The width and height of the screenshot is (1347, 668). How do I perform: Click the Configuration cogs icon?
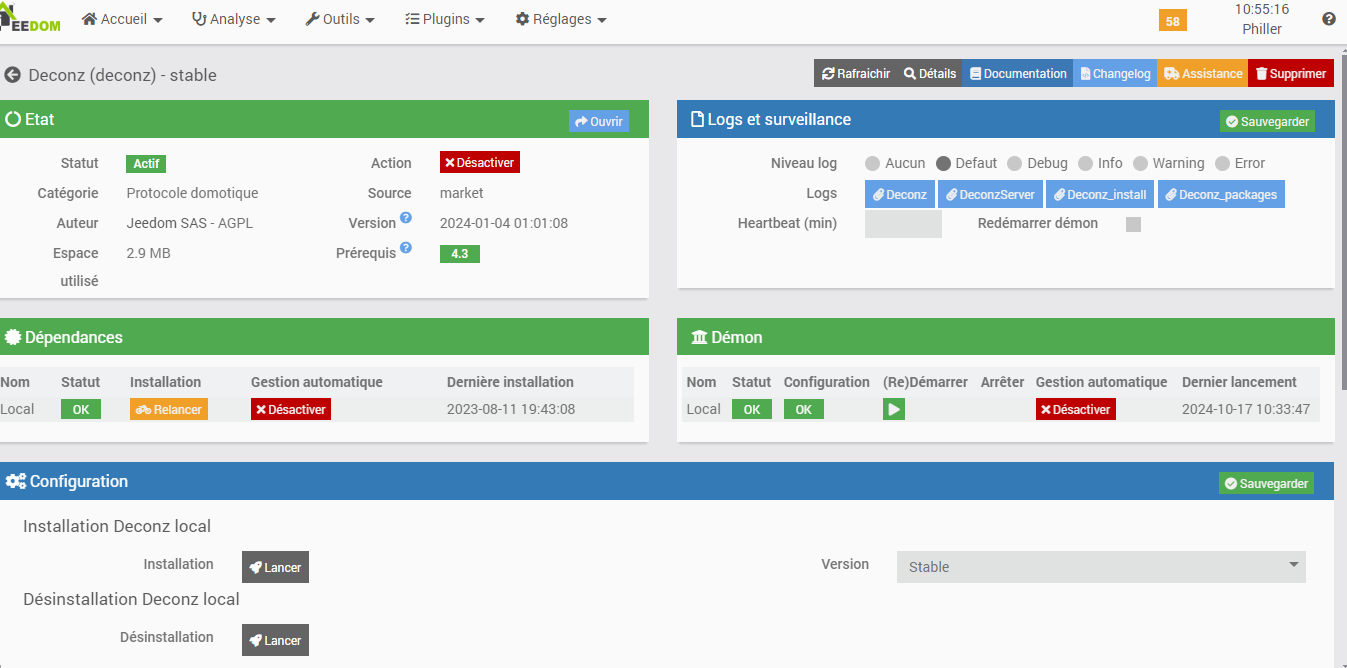pyautogui.click(x=15, y=481)
